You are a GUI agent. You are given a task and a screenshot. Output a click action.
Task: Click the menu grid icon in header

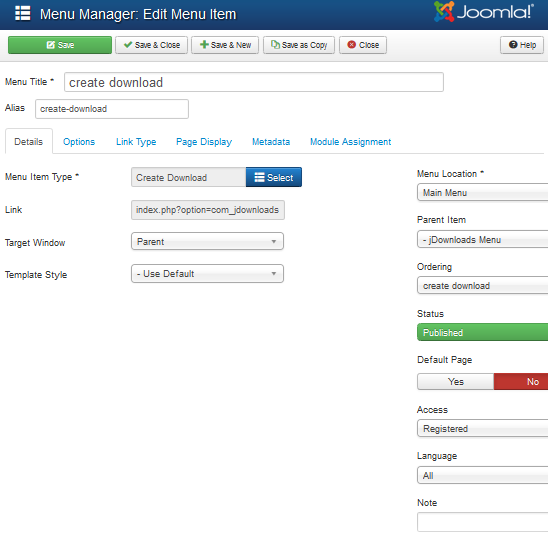point(23,14)
